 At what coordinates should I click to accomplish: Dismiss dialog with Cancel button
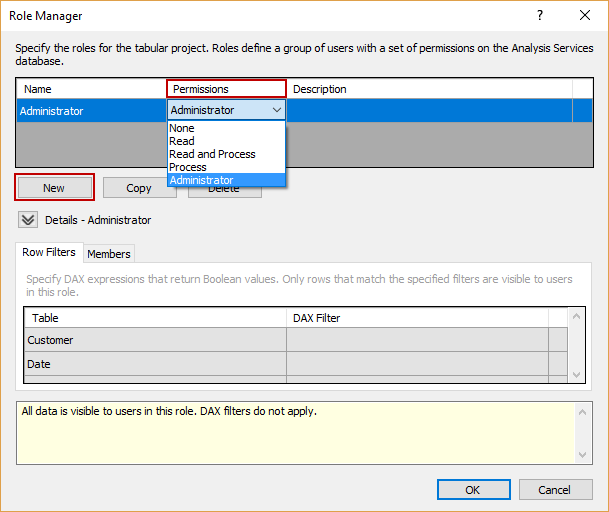click(x=554, y=490)
